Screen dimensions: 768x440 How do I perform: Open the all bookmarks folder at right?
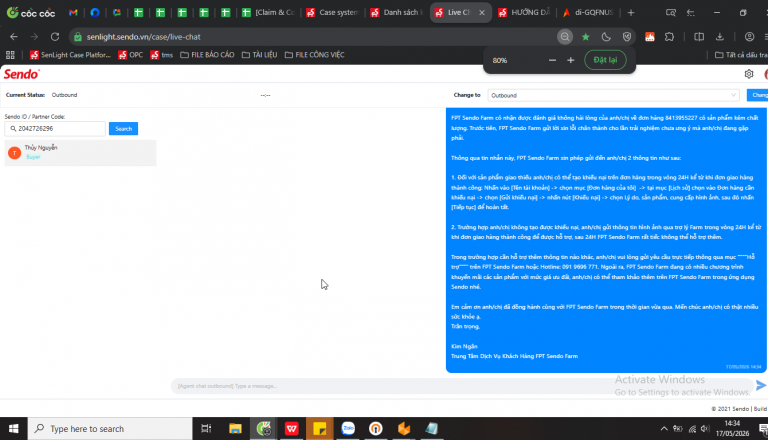741,55
